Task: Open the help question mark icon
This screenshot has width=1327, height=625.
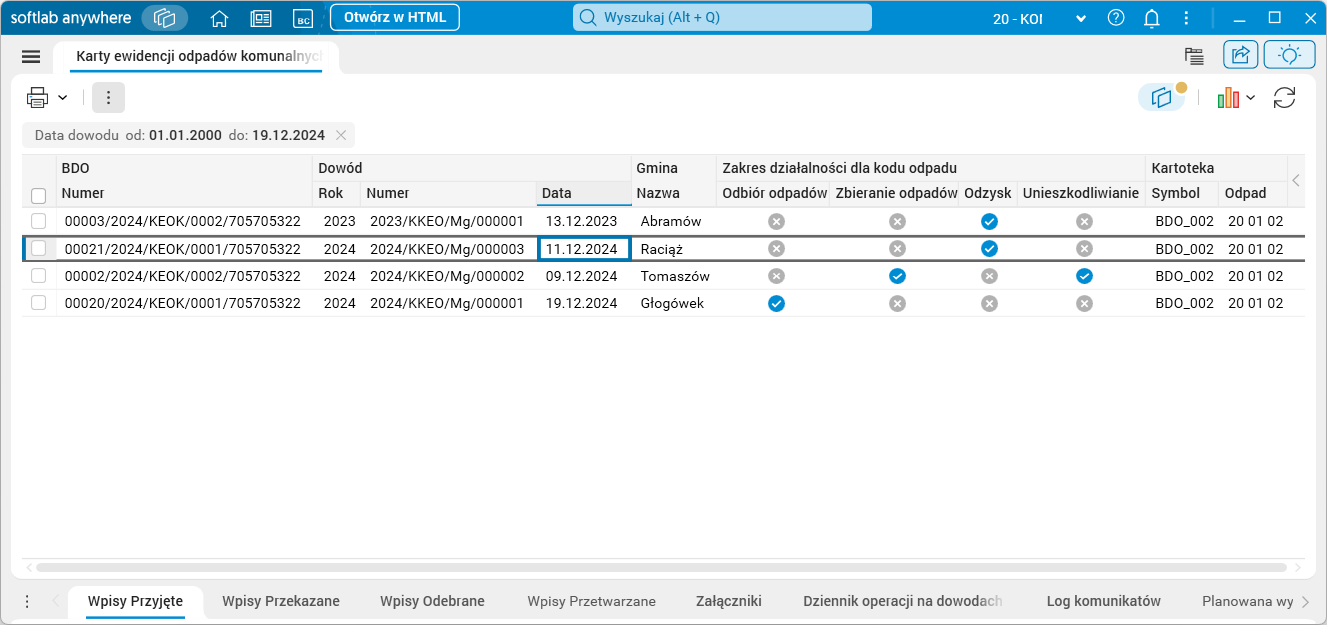Action: point(1116,18)
